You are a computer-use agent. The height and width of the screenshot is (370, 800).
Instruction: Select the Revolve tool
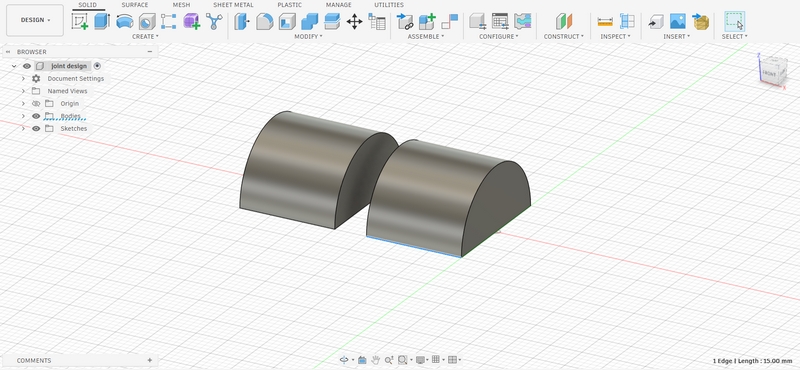coord(124,21)
